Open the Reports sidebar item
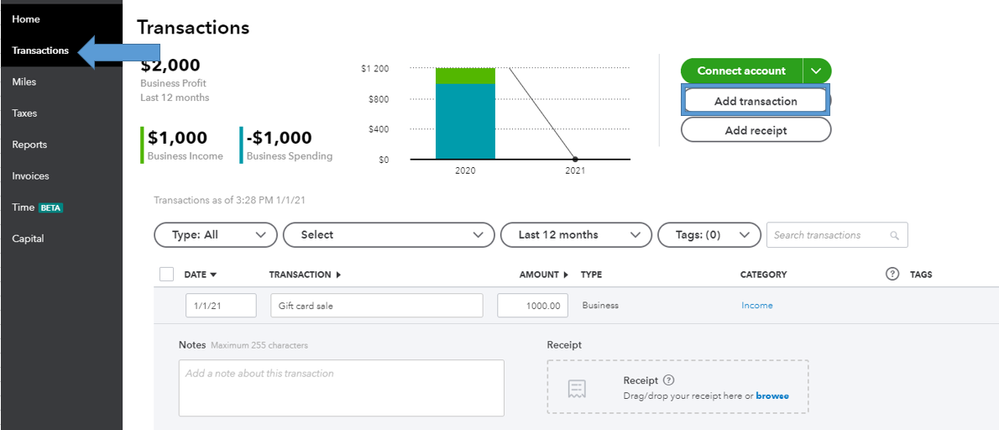 29,144
